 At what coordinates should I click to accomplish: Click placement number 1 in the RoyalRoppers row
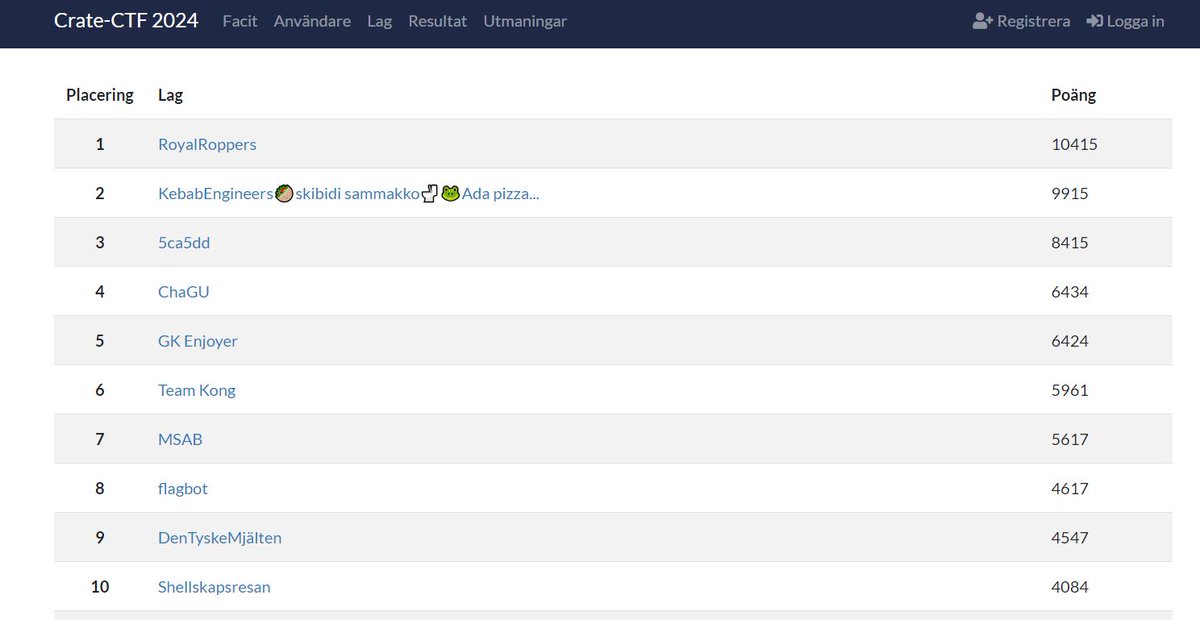100,144
